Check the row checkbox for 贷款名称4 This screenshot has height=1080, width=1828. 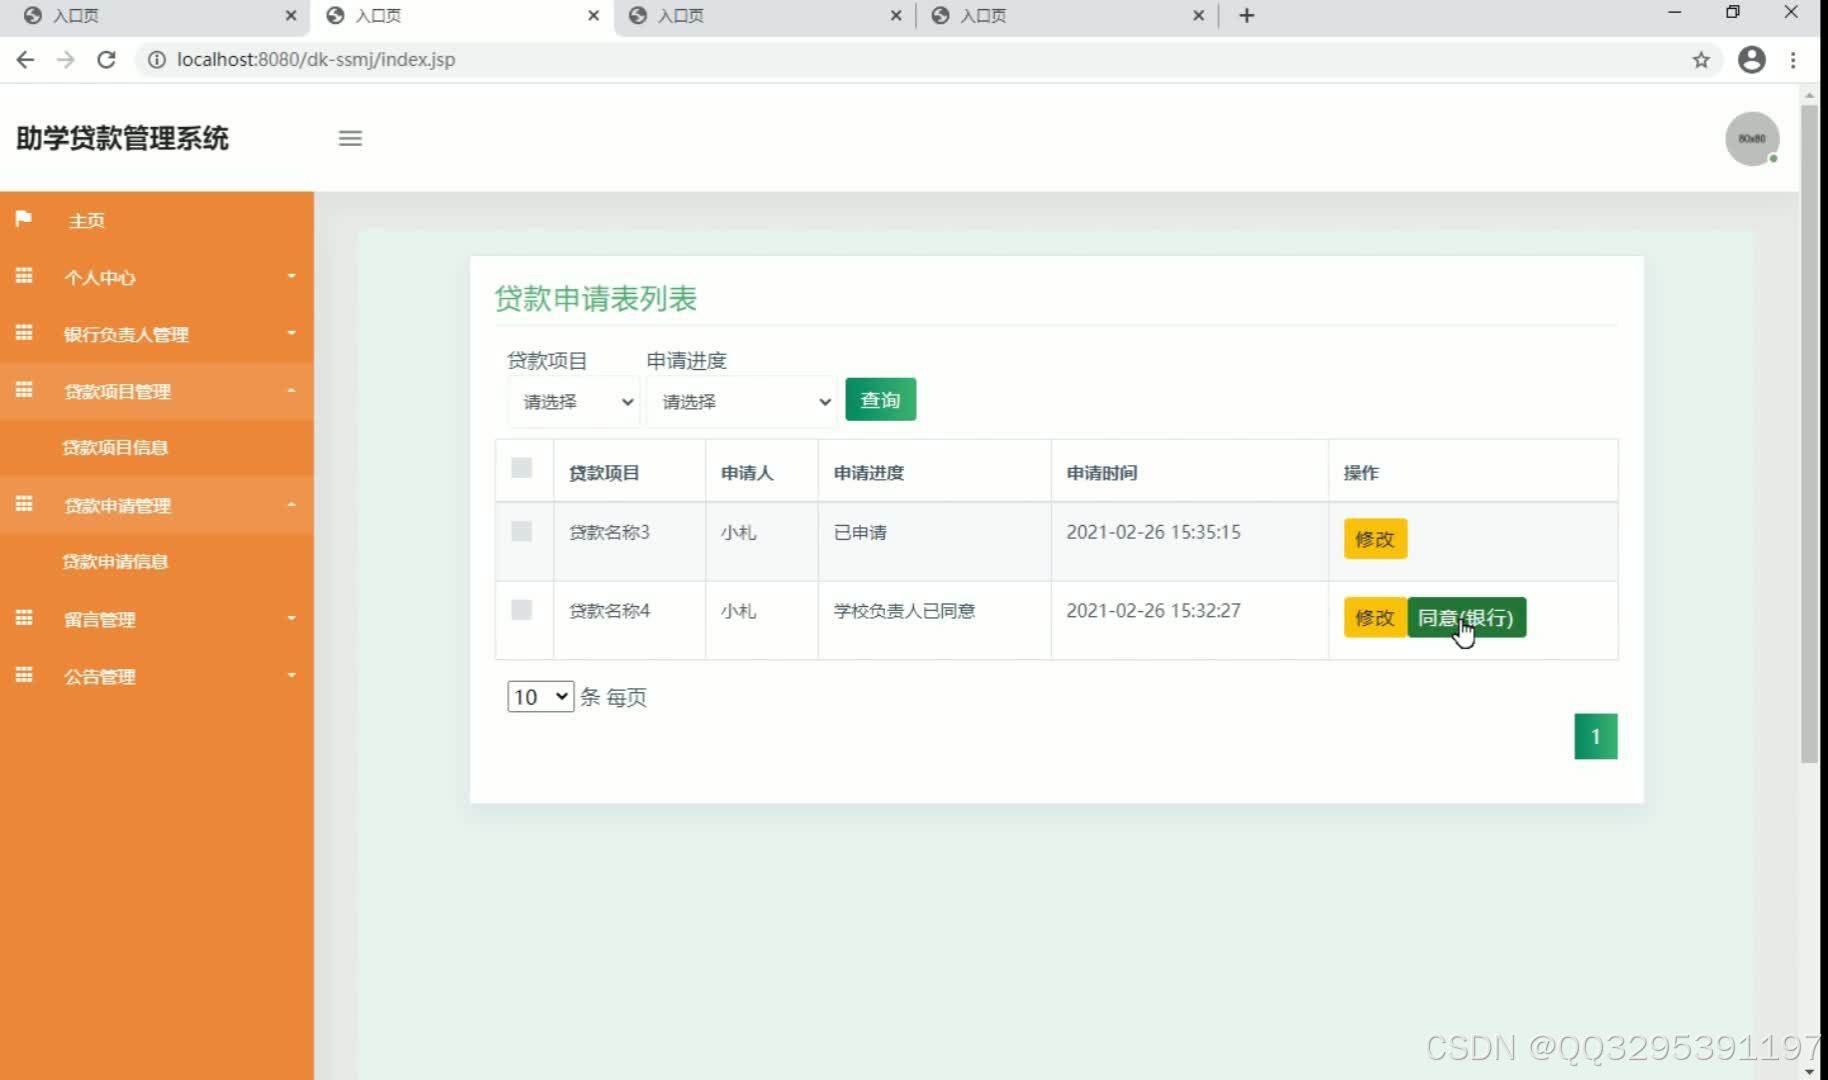[521, 610]
